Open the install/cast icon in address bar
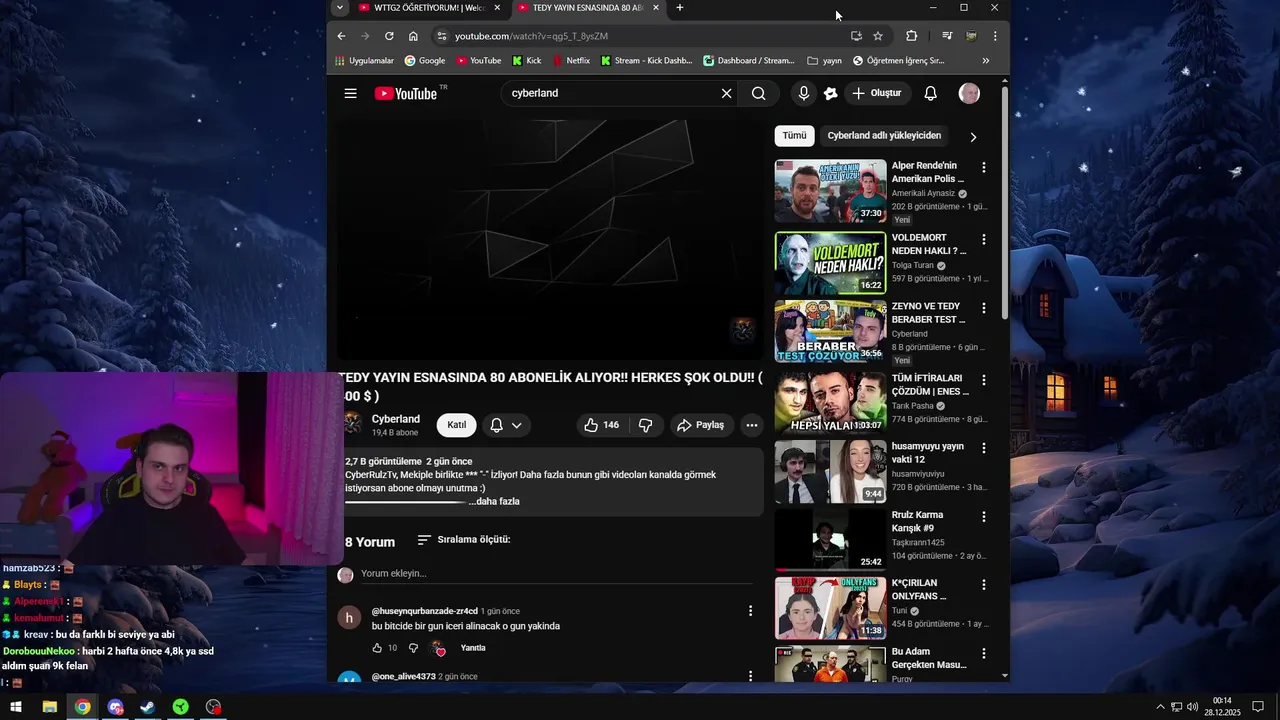This screenshot has width=1280, height=720. [x=856, y=36]
